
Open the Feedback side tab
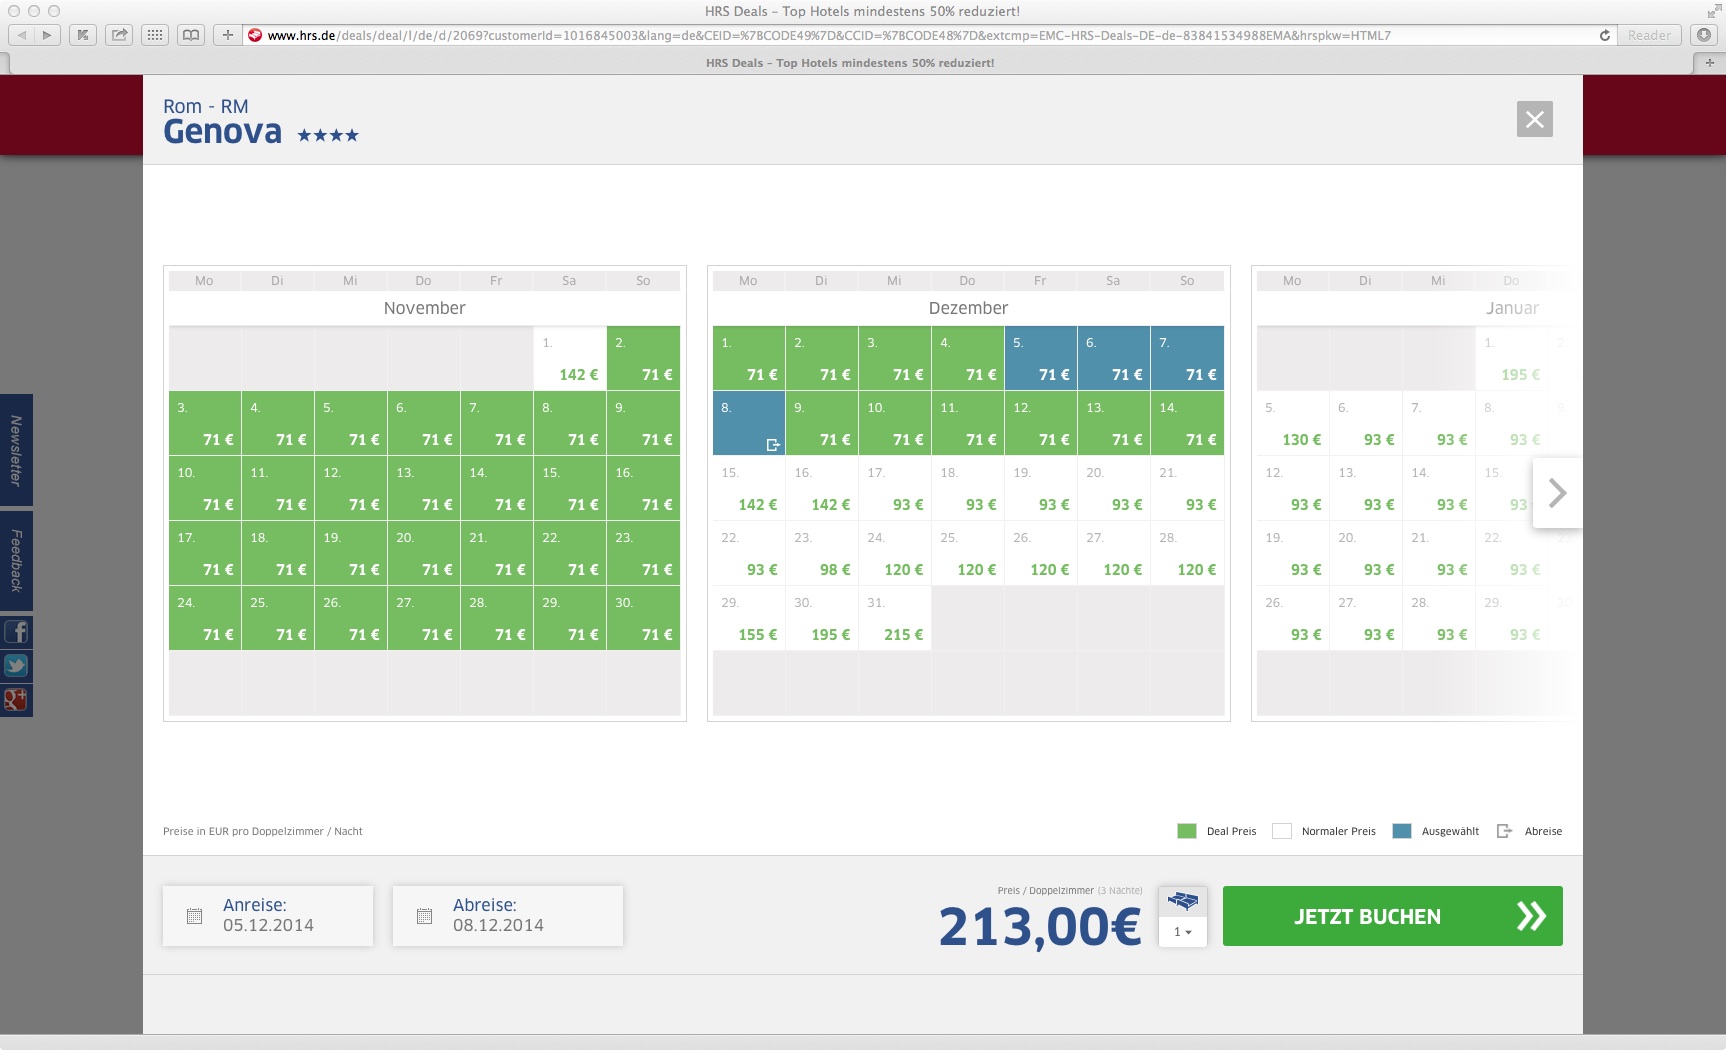(x=16, y=561)
